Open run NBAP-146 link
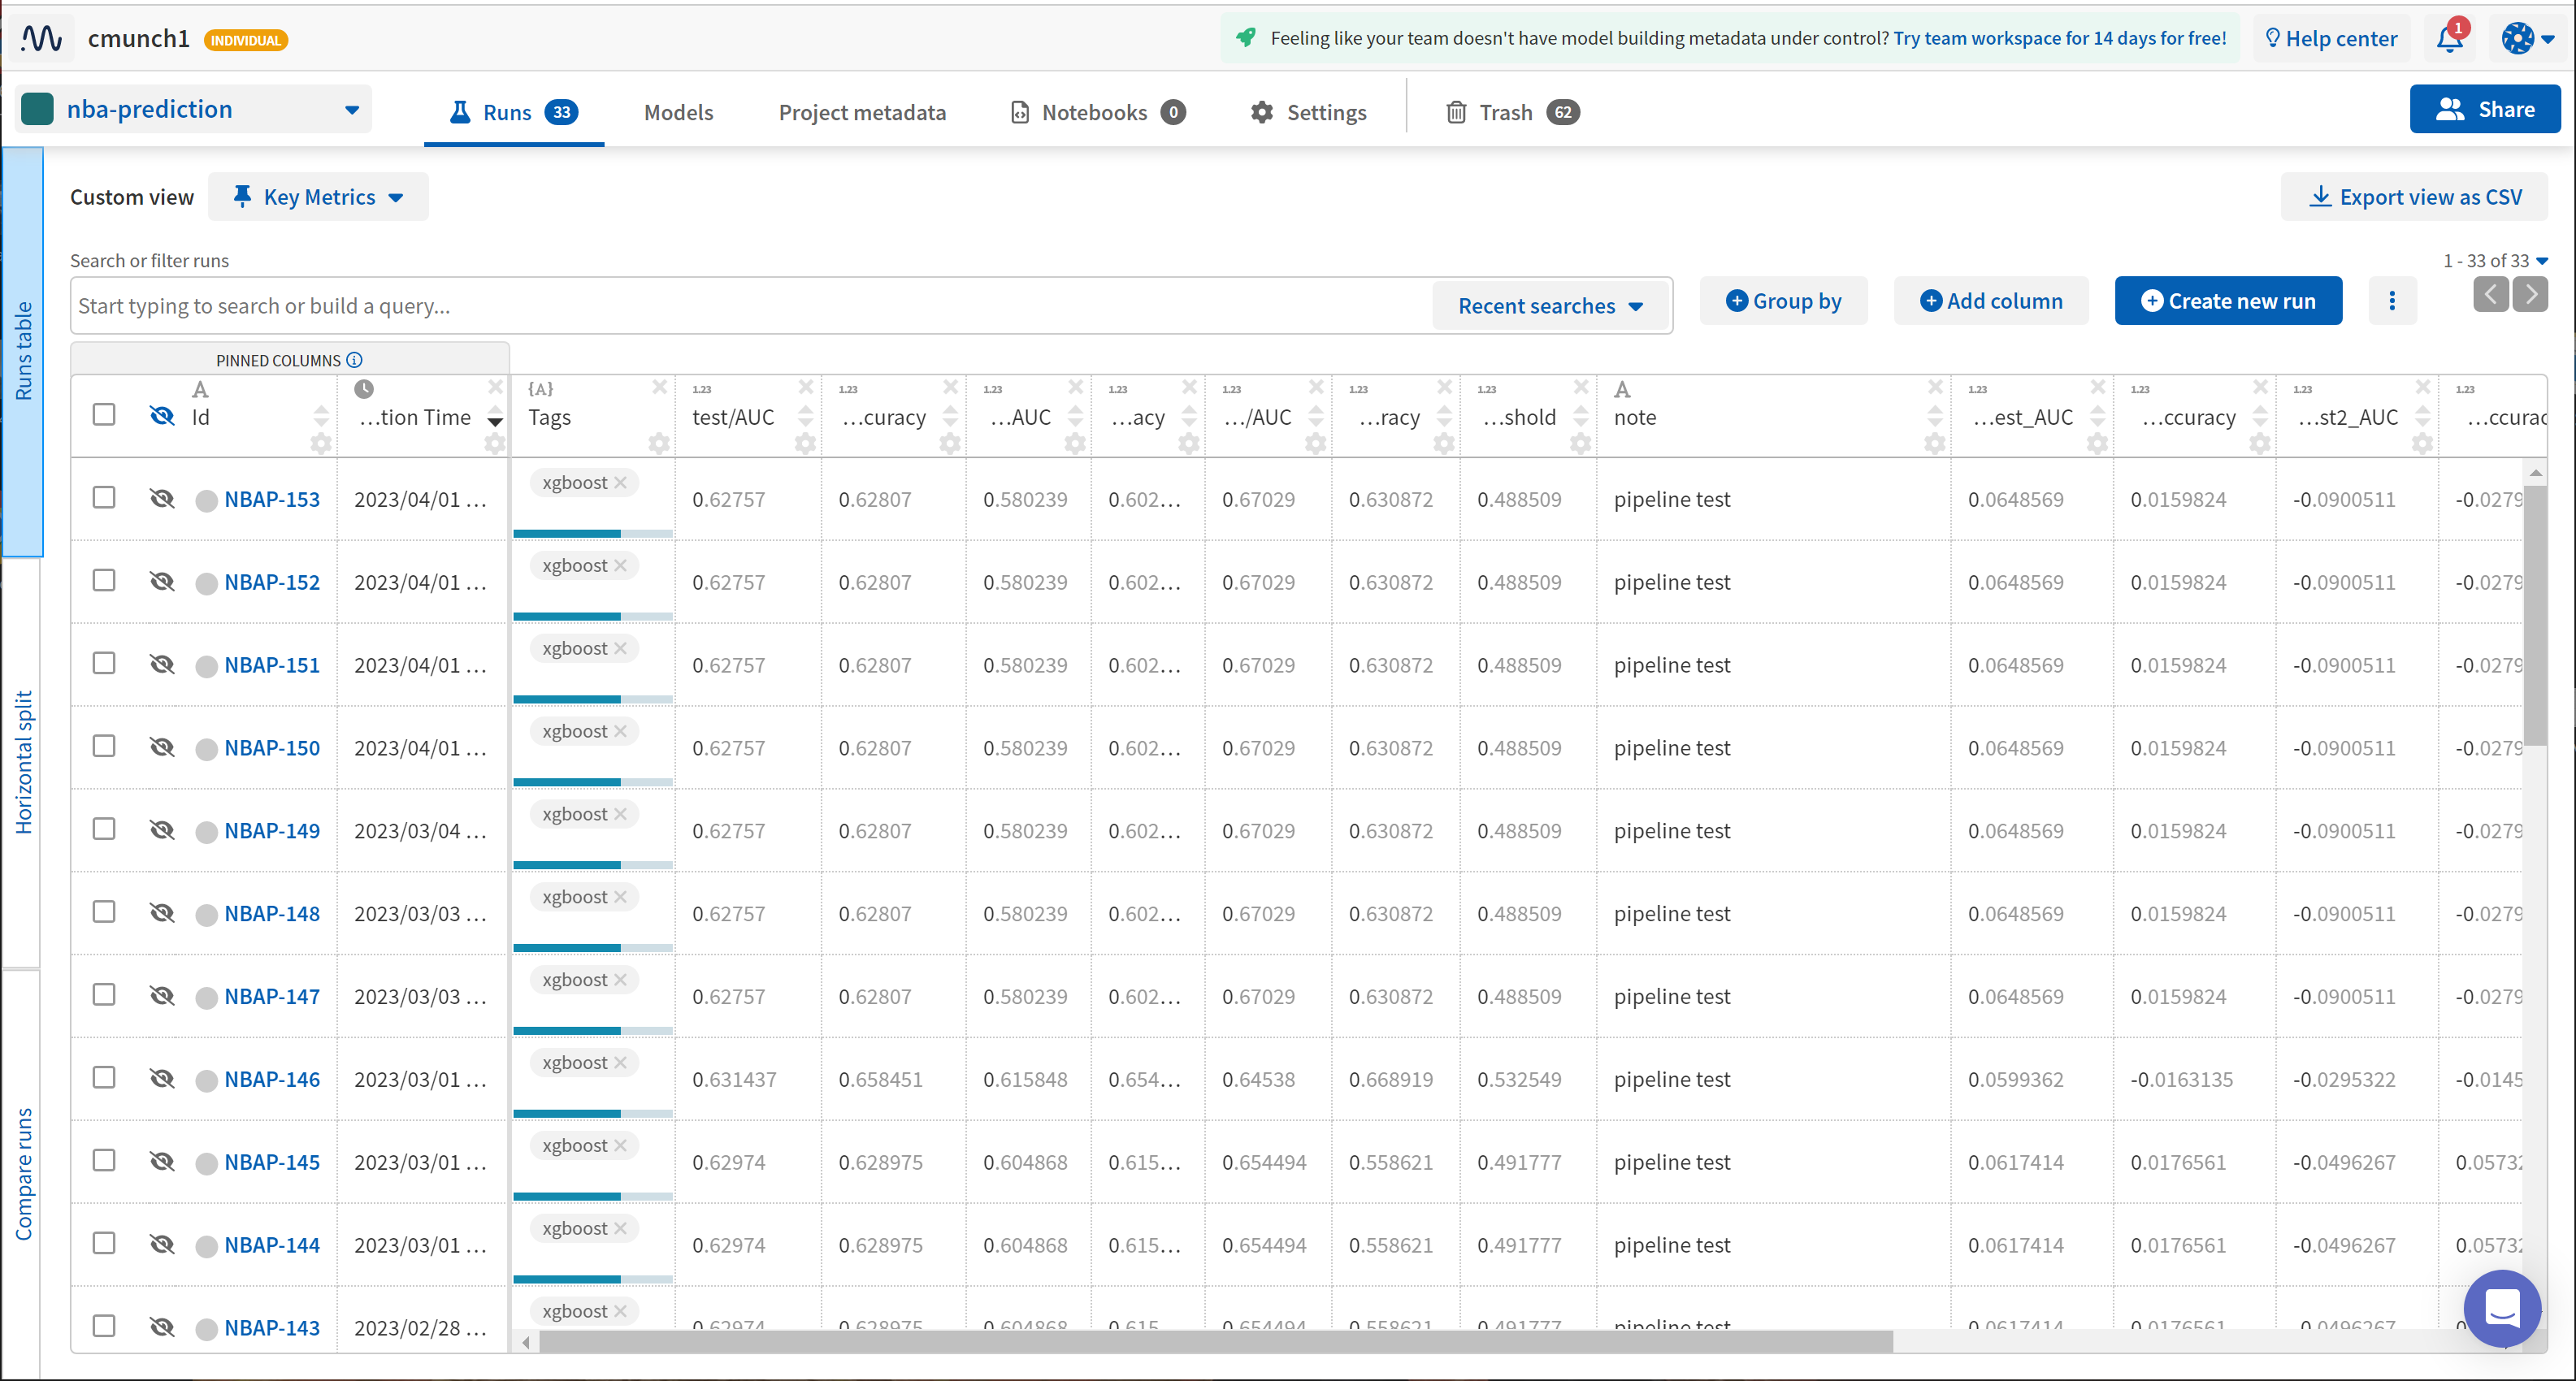 [x=272, y=1079]
